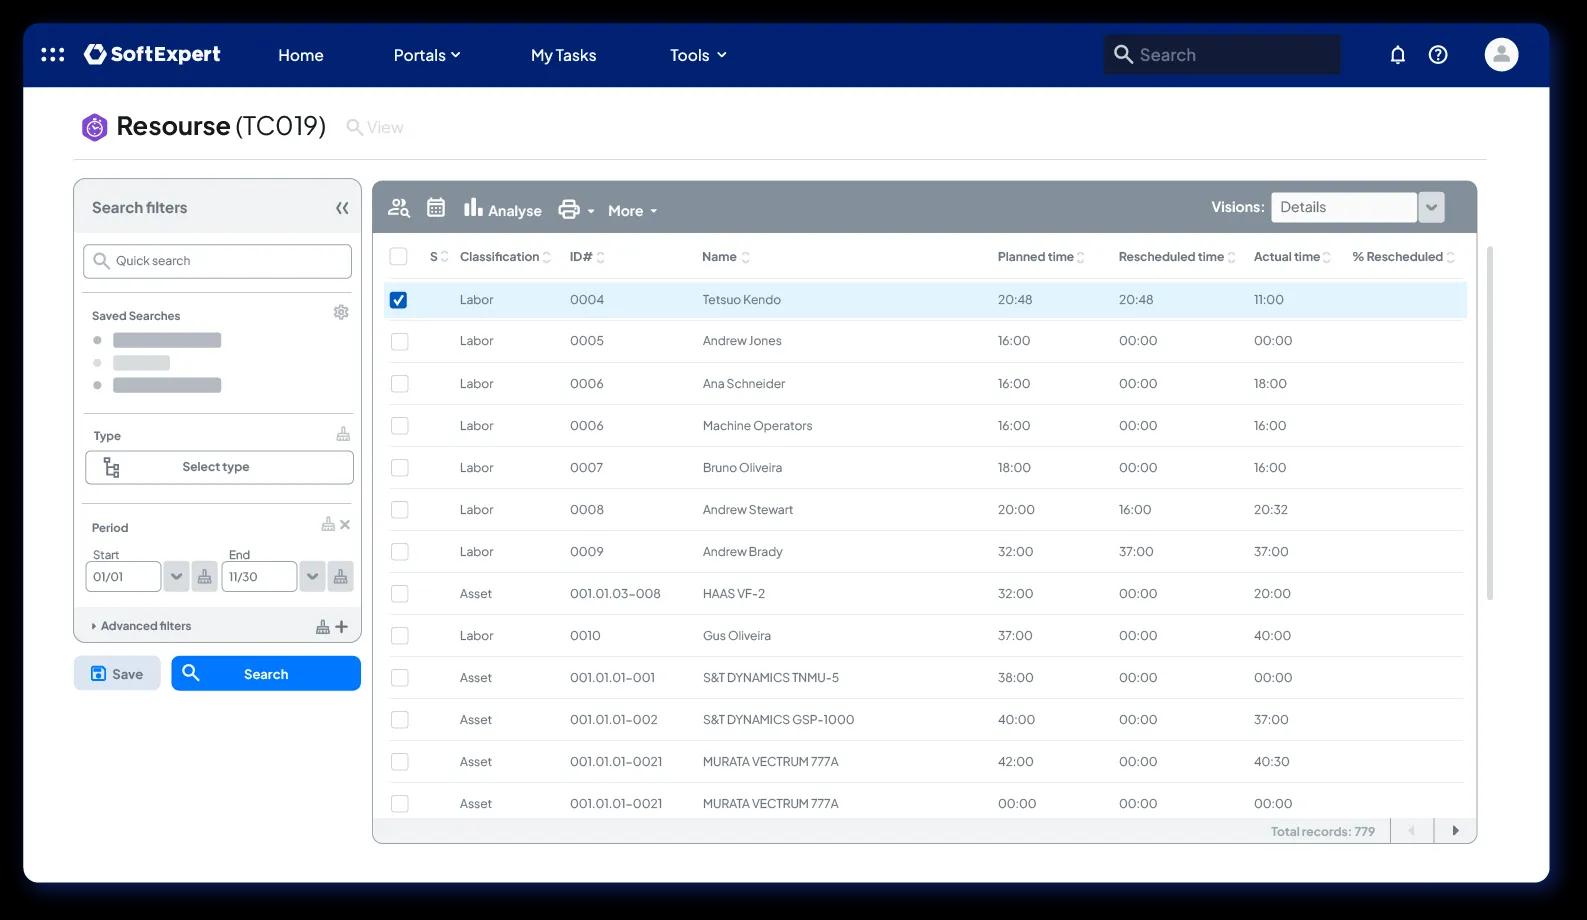1587x920 pixels.
Task: Click the table vertical scrollbar
Action: click(1490, 424)
